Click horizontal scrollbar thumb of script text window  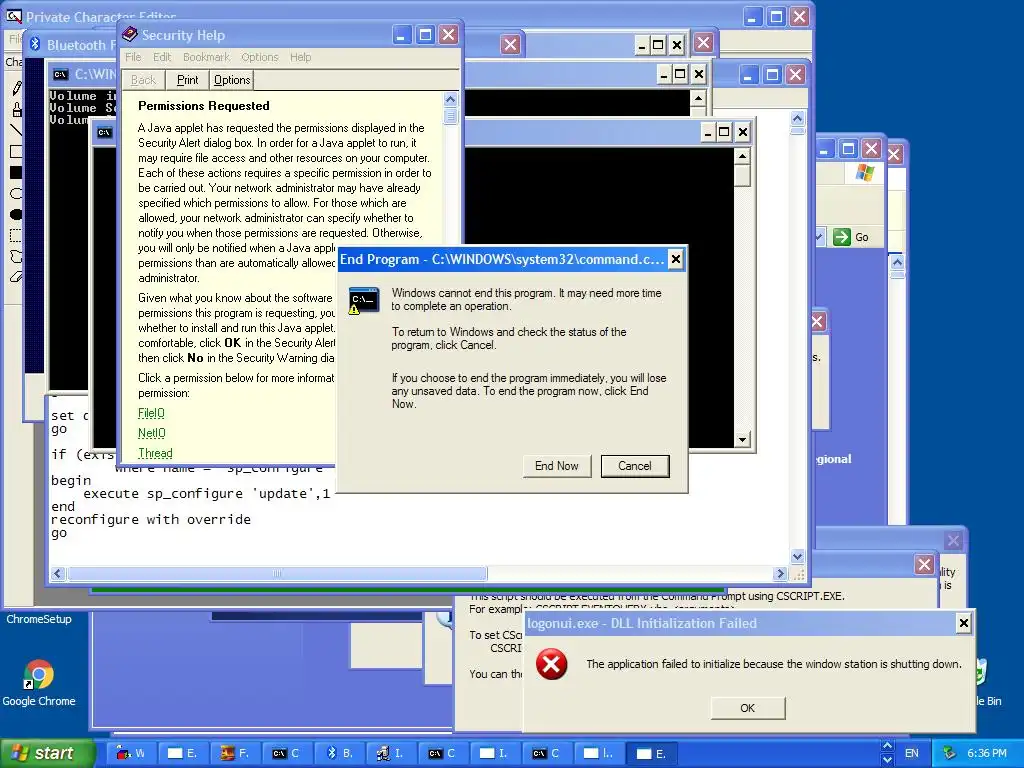point(277,573)
